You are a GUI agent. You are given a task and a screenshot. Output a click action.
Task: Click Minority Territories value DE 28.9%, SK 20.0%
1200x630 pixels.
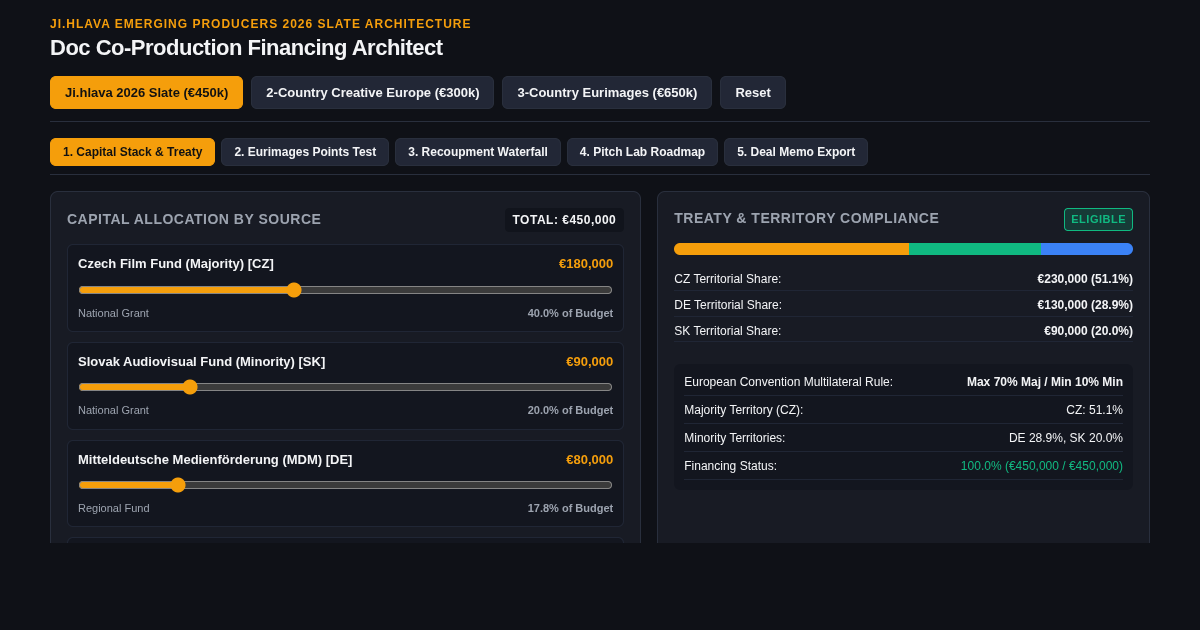1066,438
